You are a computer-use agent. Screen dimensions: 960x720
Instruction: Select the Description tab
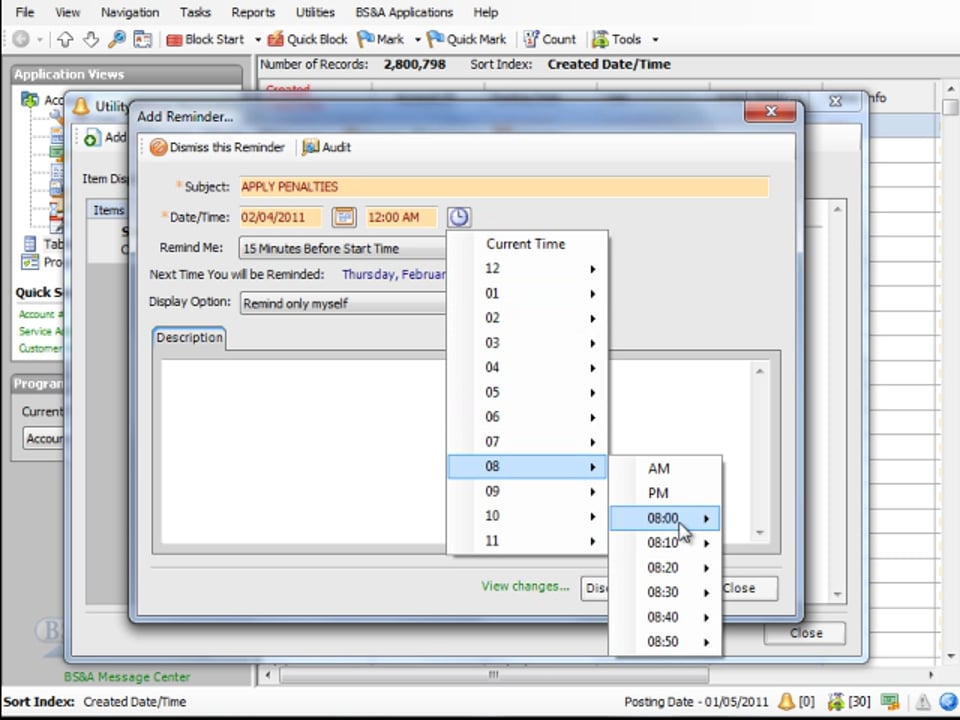[x=189, y=338]
